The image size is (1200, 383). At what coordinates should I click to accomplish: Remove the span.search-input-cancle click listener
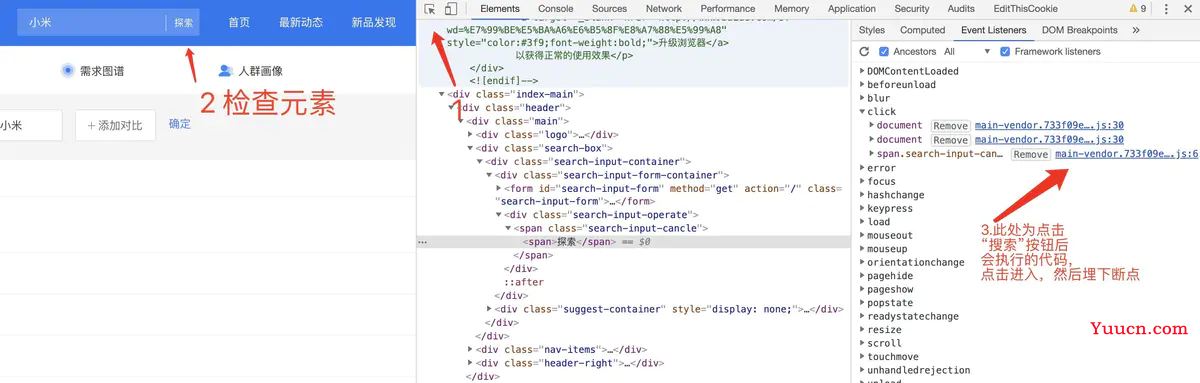click(1030, 154)
